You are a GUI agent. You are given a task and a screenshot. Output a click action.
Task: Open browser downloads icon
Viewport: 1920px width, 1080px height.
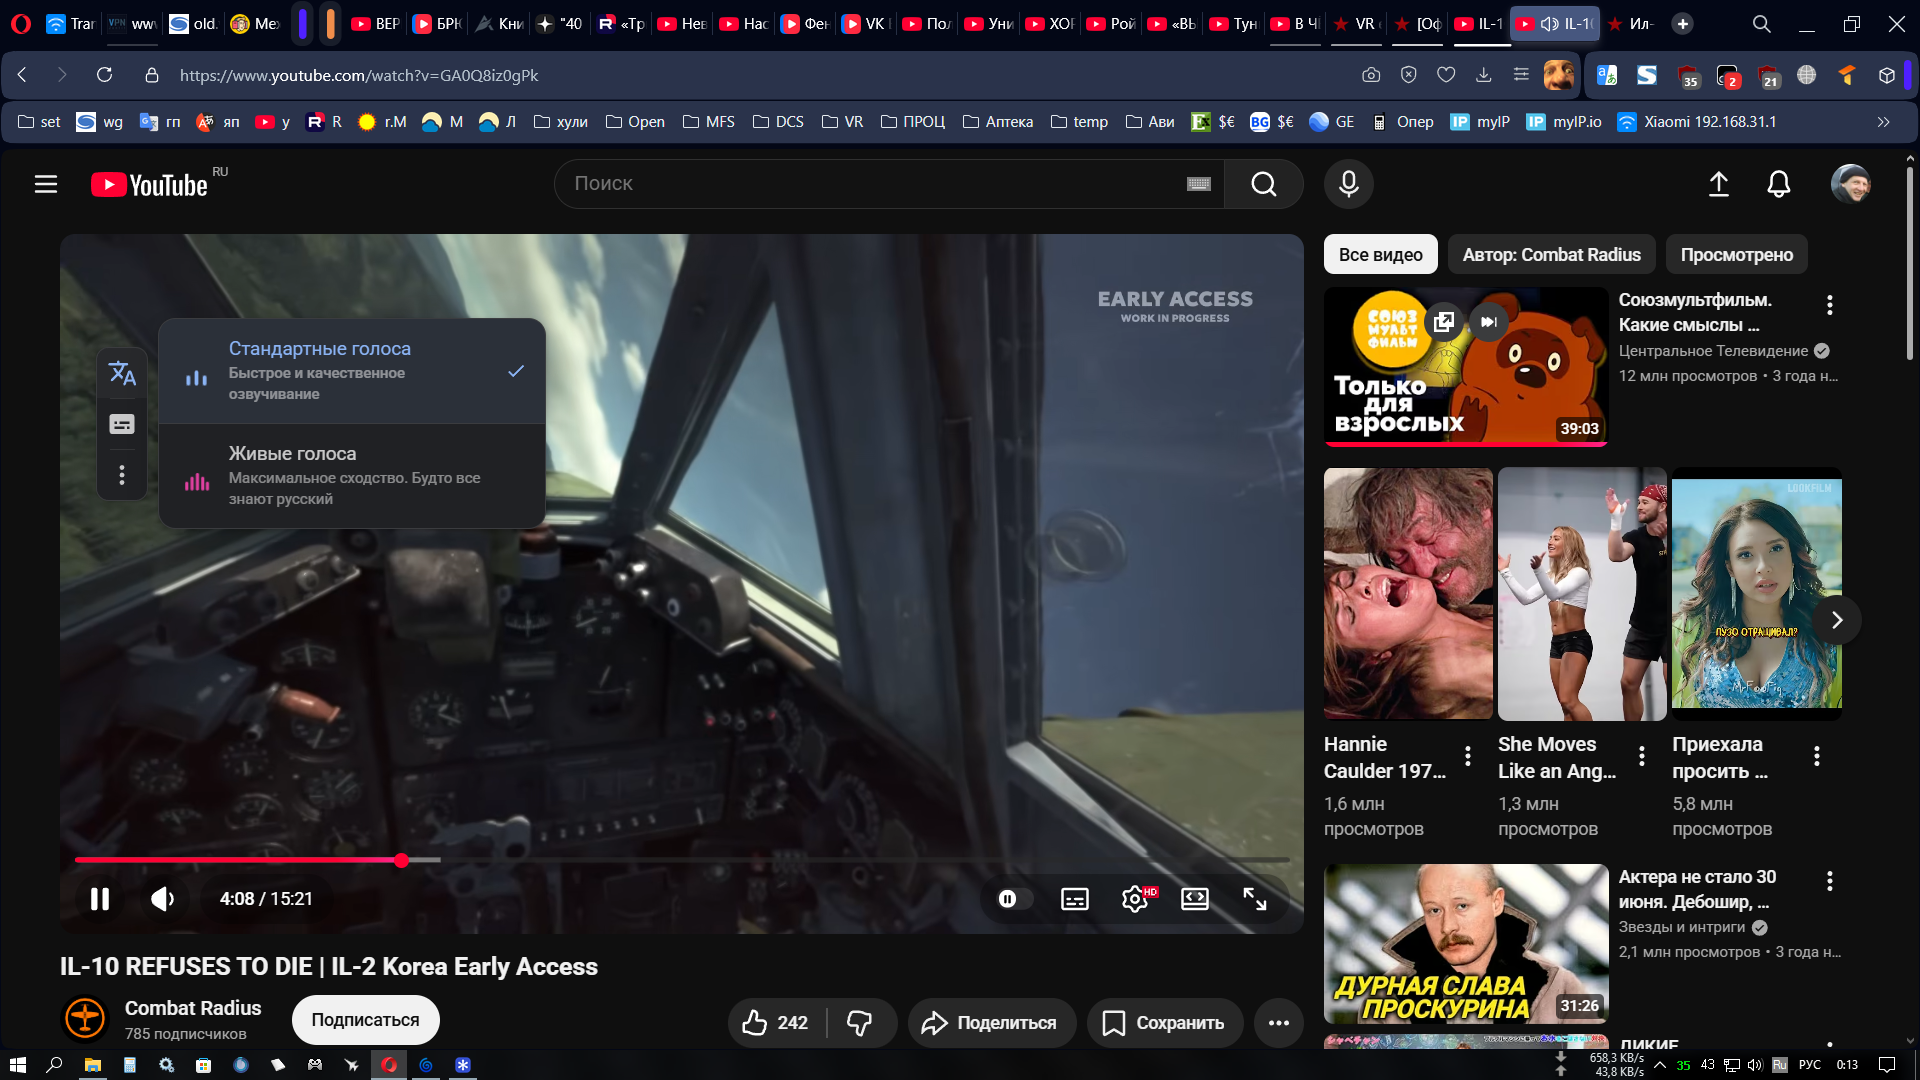point(1484,75)
